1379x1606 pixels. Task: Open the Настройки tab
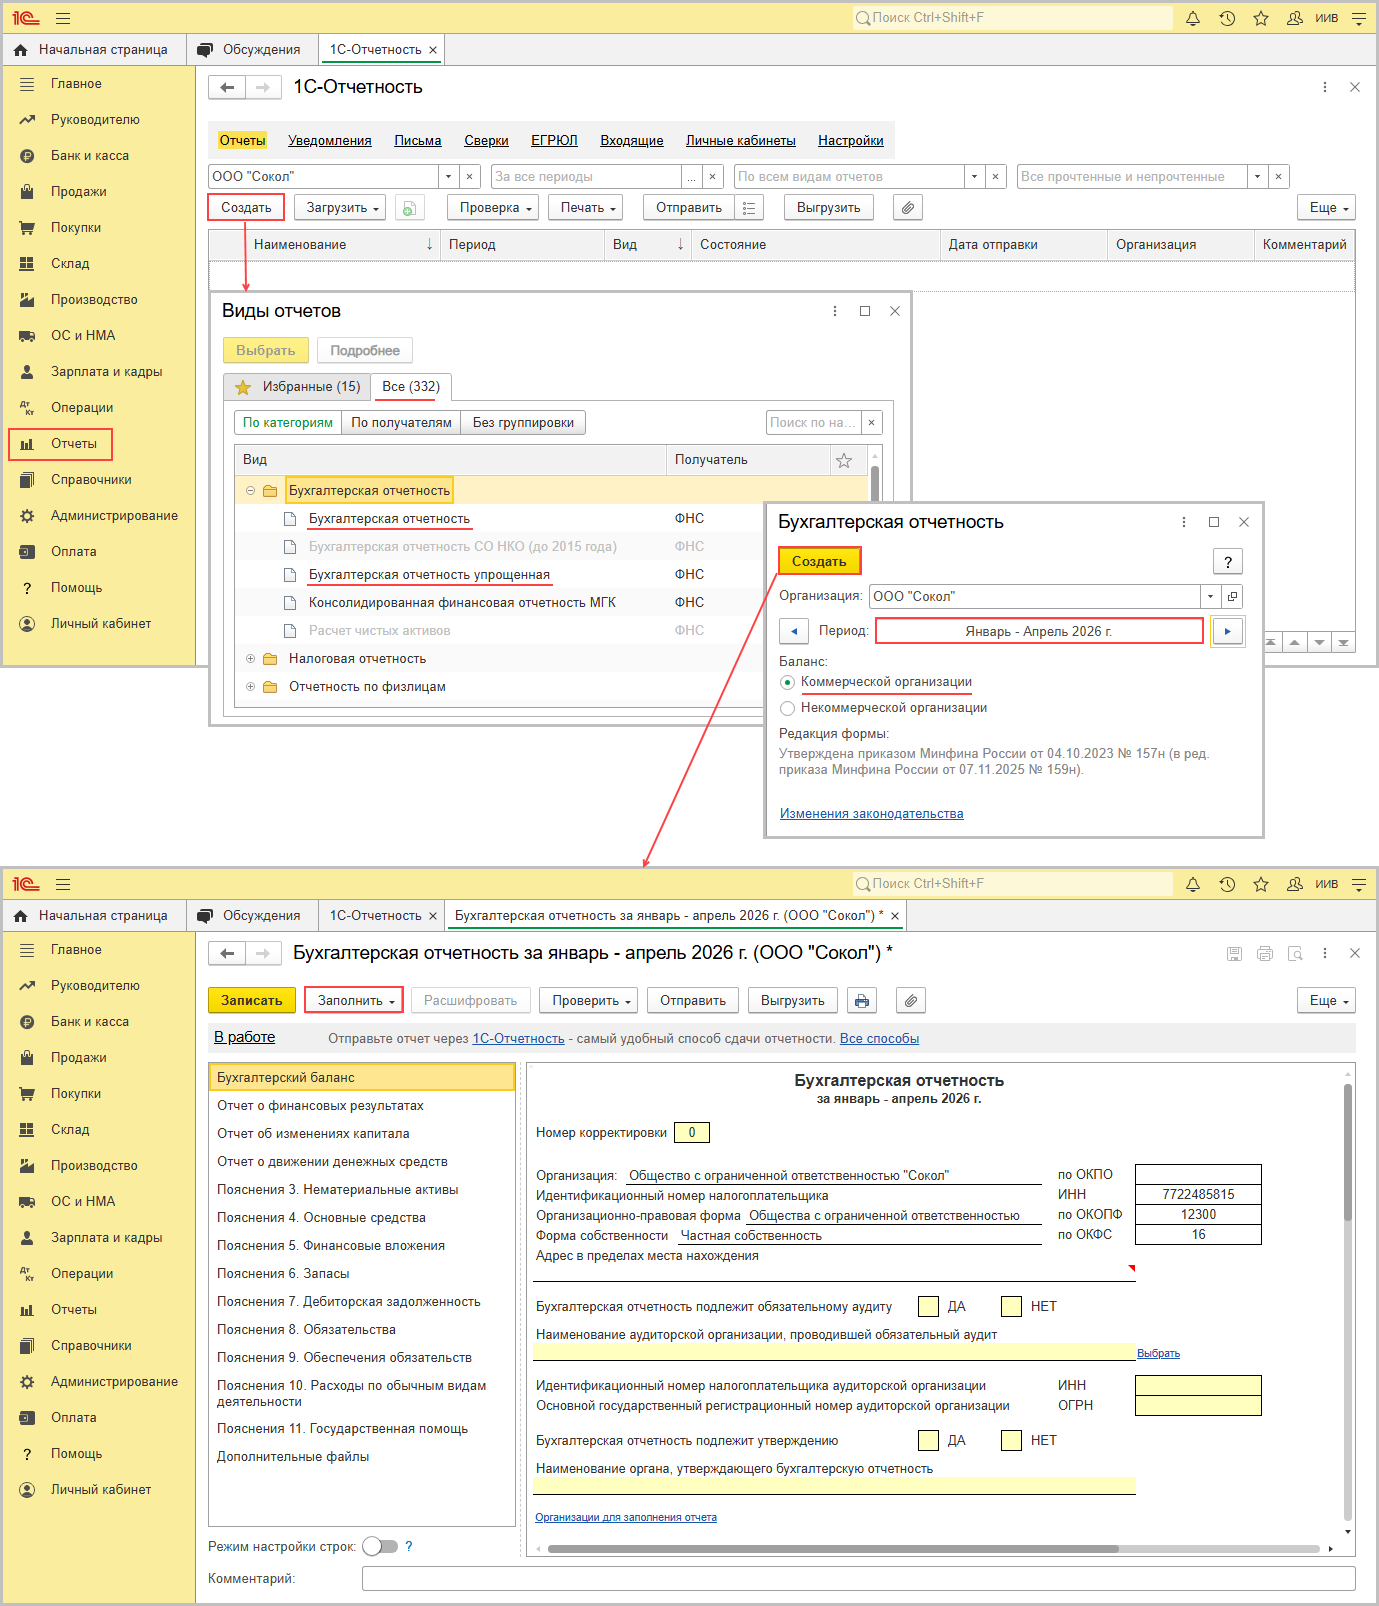pyautogui.click(x=851, y=141)
